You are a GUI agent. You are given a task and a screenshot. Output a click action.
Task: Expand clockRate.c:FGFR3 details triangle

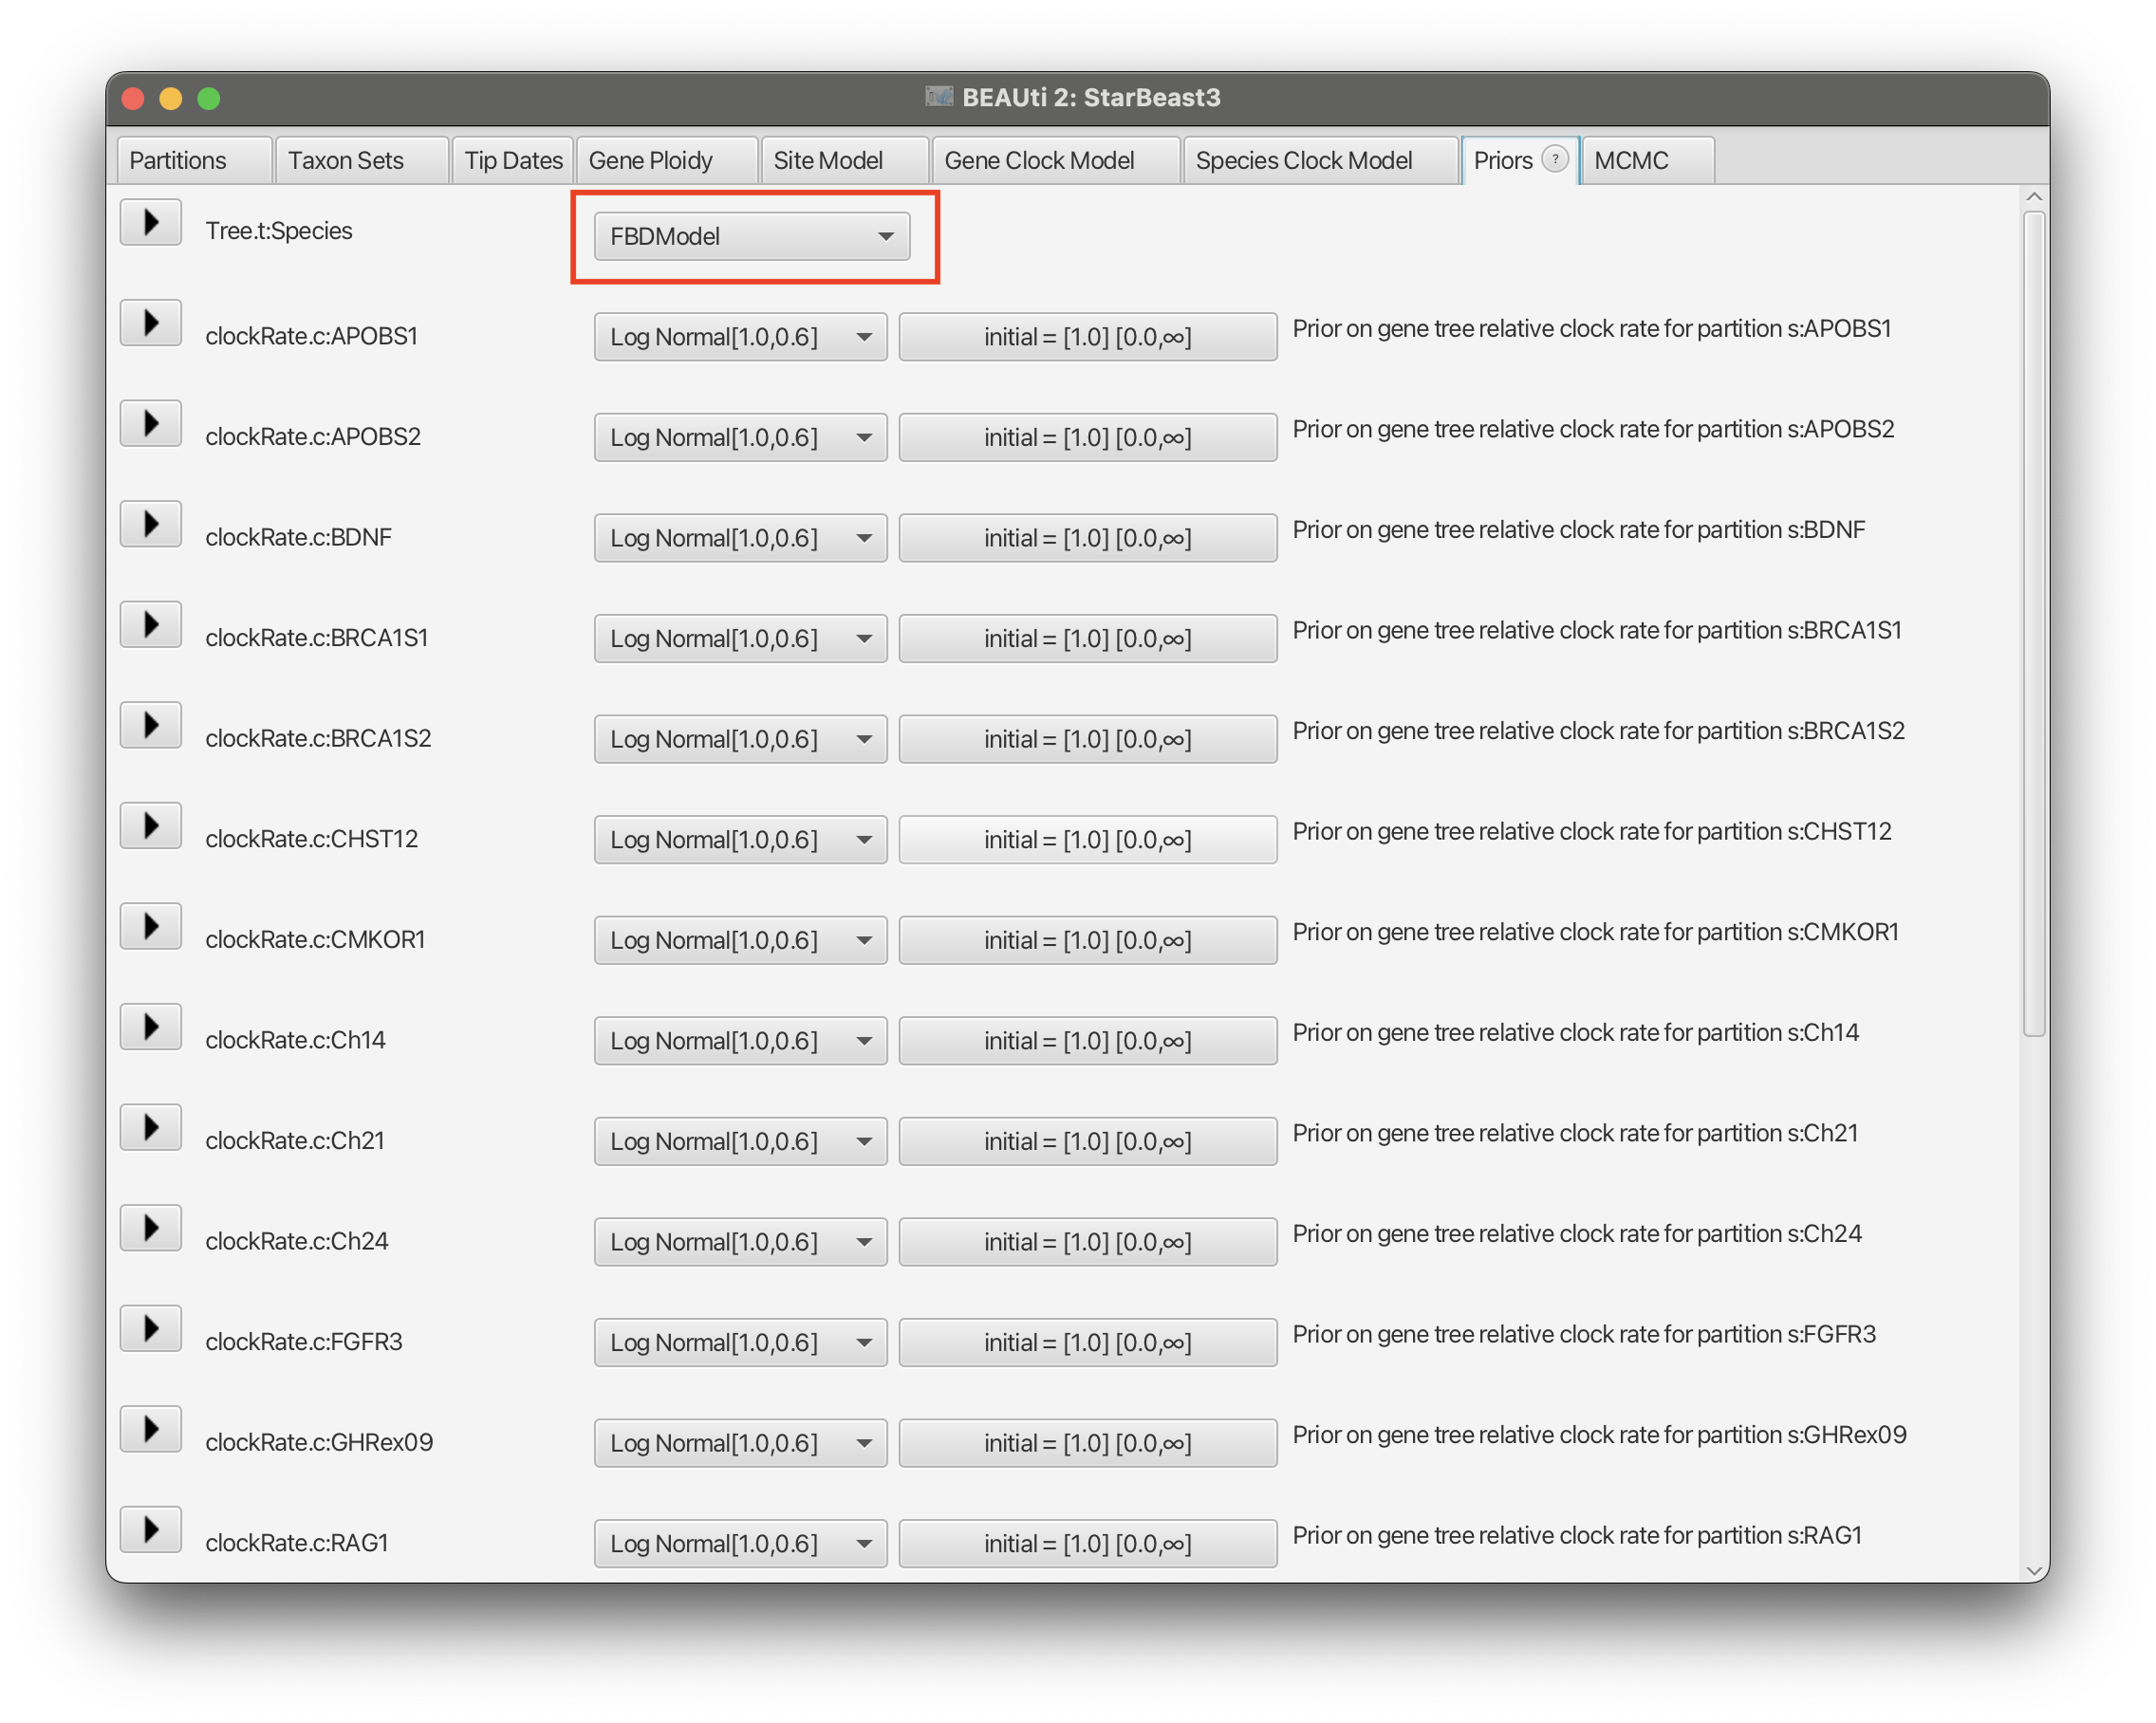(x=150, y=1329)
